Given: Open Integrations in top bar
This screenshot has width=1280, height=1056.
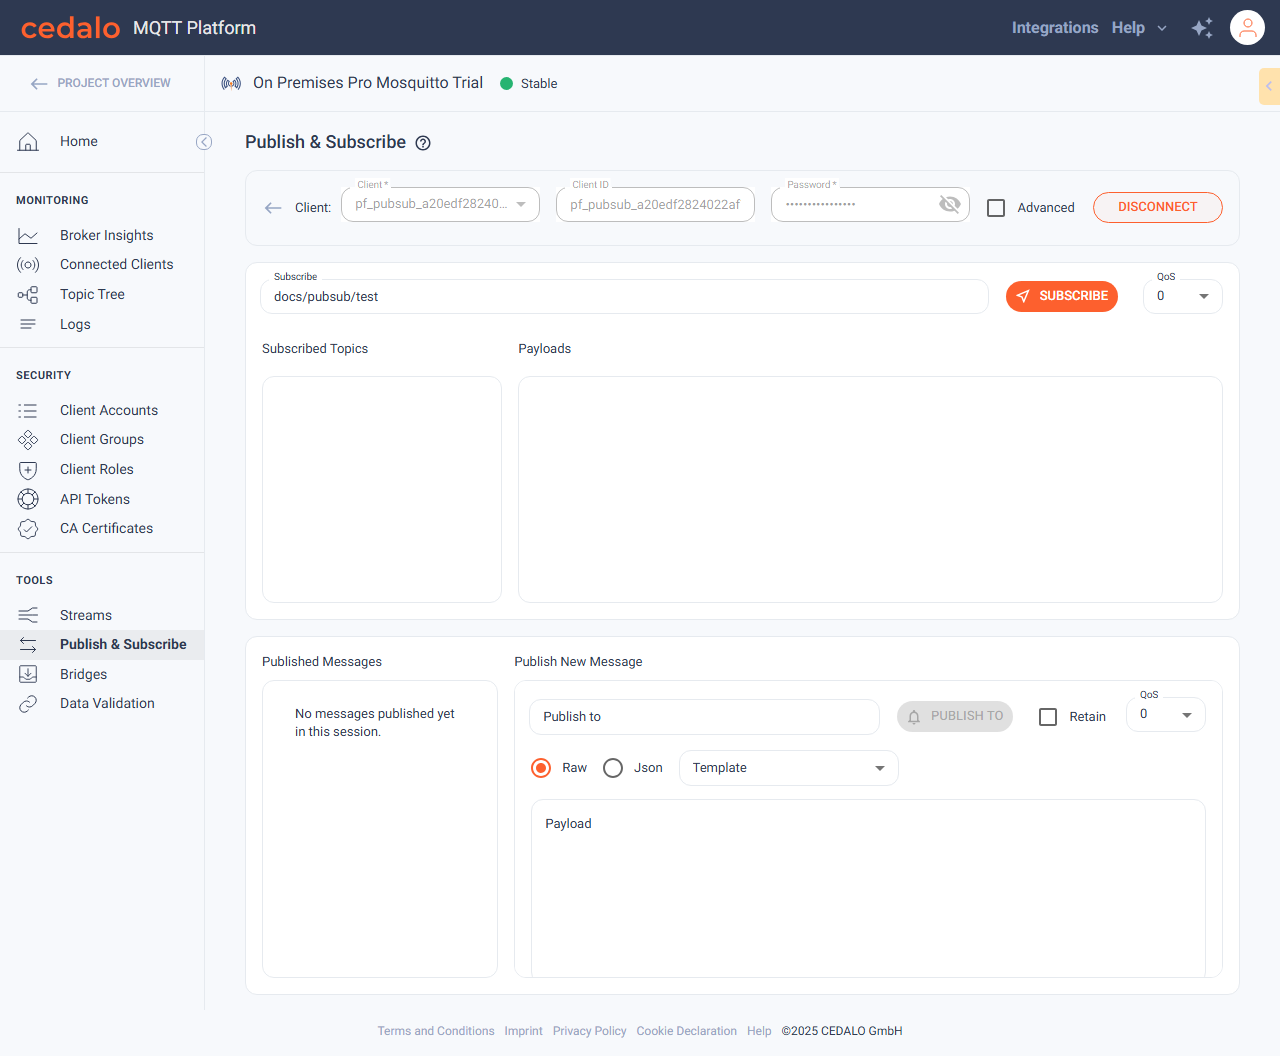Looking at the screenshot, I should pyautogui.click(x=1055, y=28).
